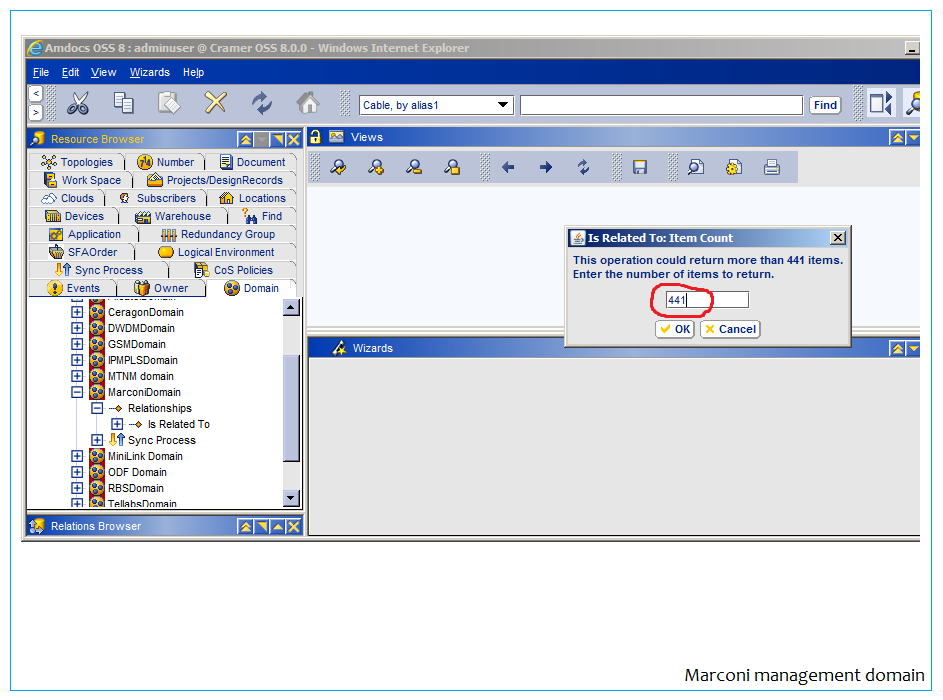Switch to the Devices tab

[75, 216]
